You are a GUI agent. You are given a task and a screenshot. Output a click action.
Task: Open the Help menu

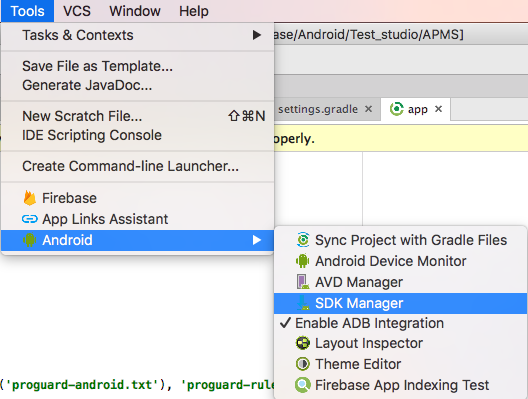(x=194, y=11)
